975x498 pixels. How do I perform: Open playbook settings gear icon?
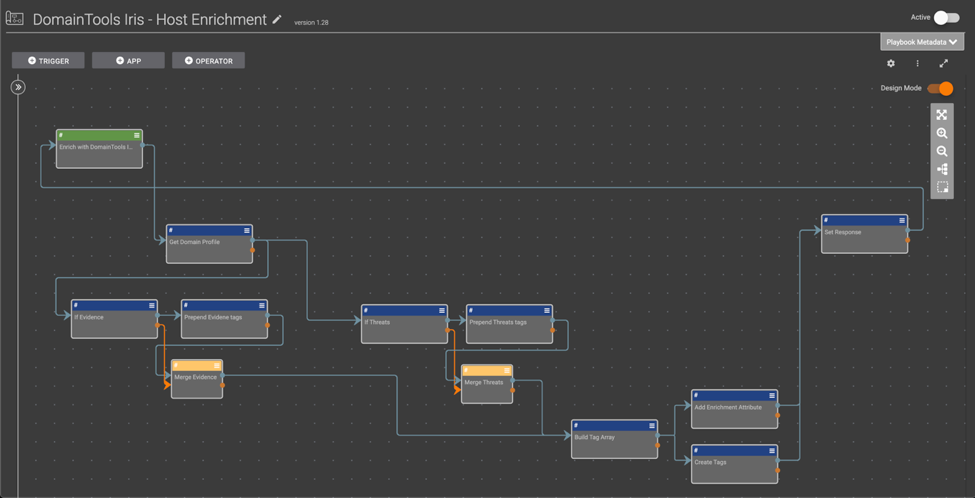(890, 63)
